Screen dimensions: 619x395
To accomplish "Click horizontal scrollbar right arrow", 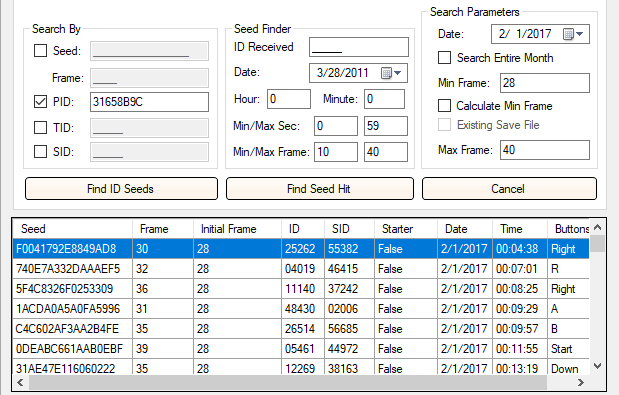I will (580, 382).
